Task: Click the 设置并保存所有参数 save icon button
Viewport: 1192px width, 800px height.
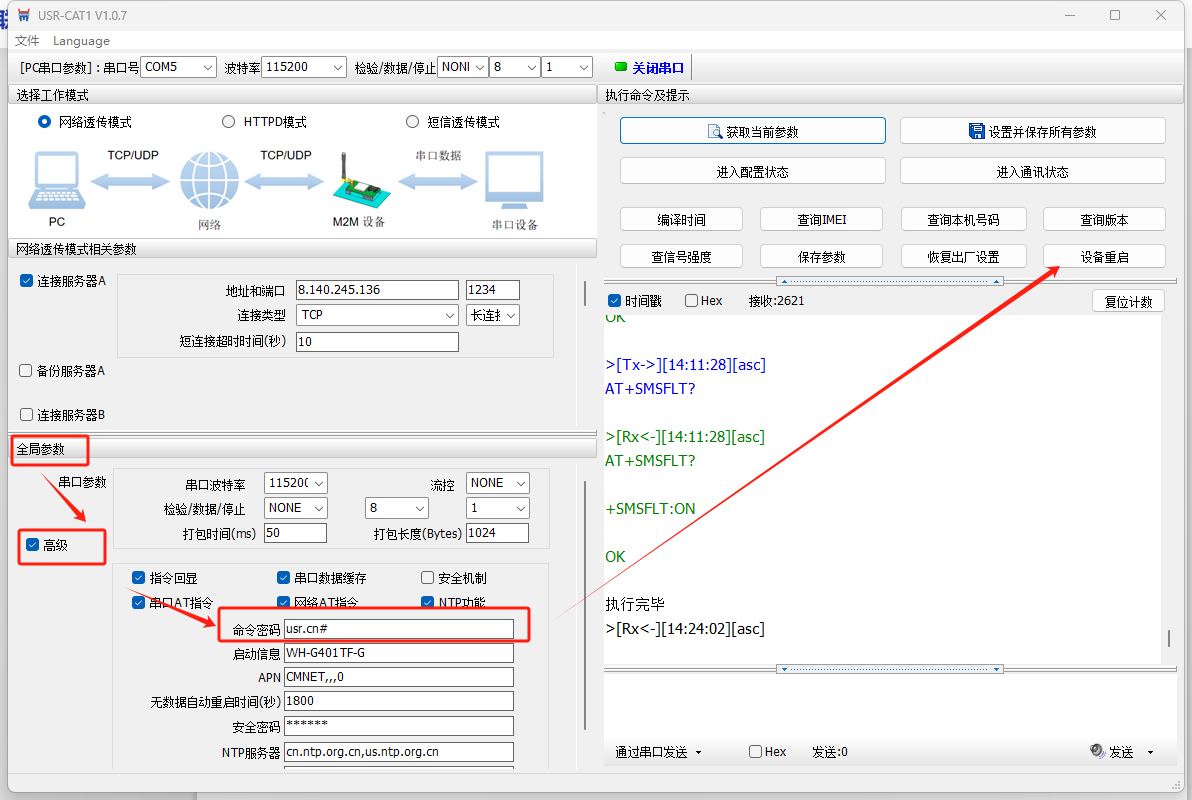Action: click(x=1032, y=131)
